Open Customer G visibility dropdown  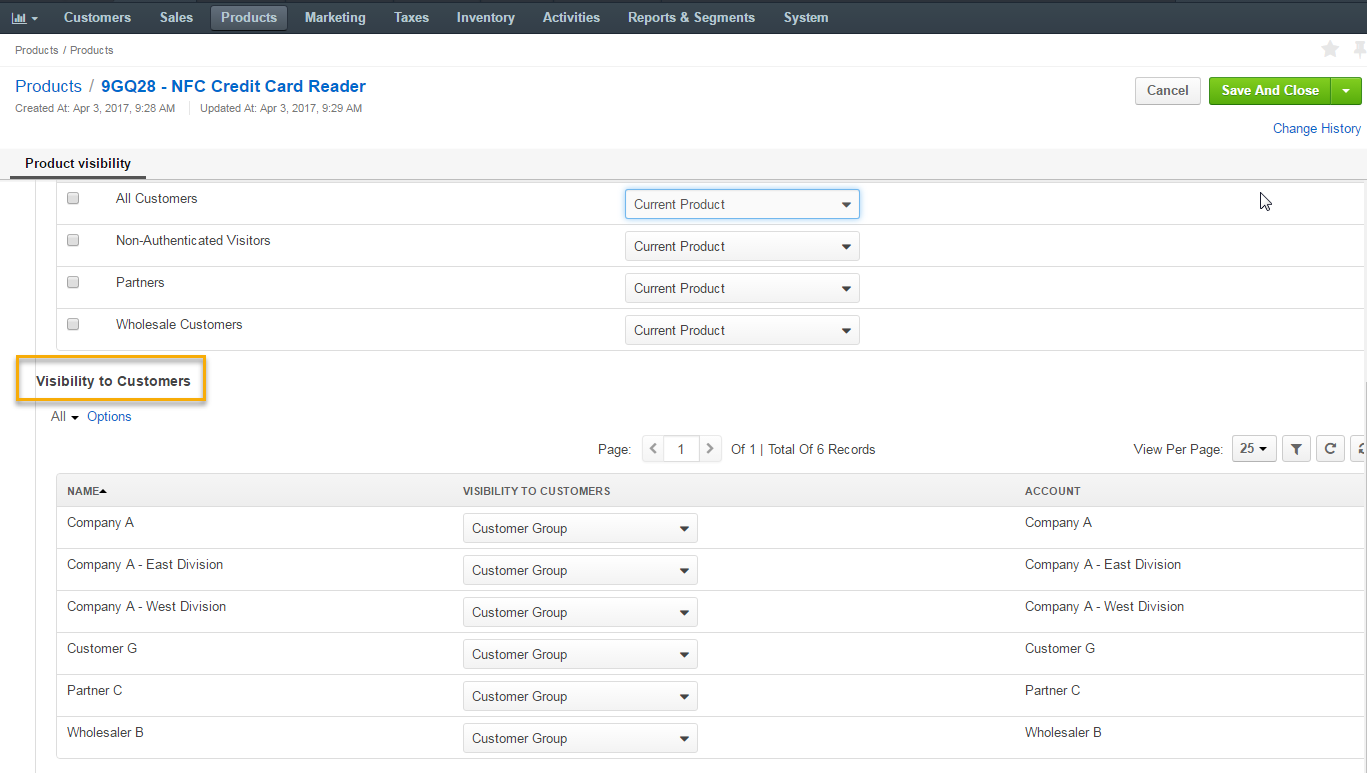click(580, 654)
